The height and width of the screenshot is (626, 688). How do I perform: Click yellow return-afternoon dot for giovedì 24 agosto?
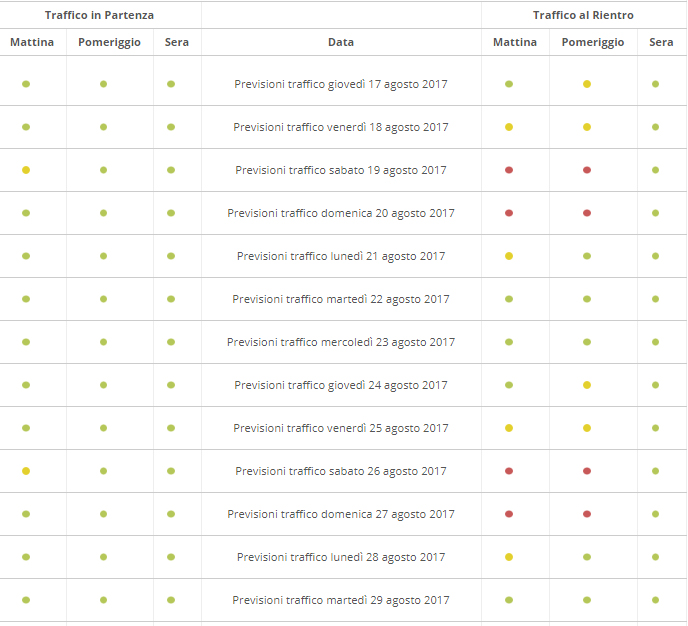(587, 385)
